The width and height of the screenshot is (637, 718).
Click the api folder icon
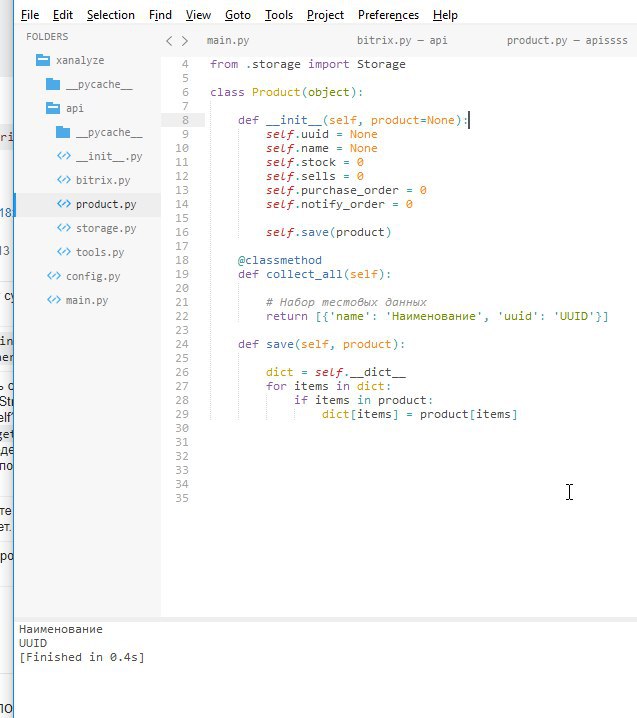pyautogui.click(x=52, y=108)
